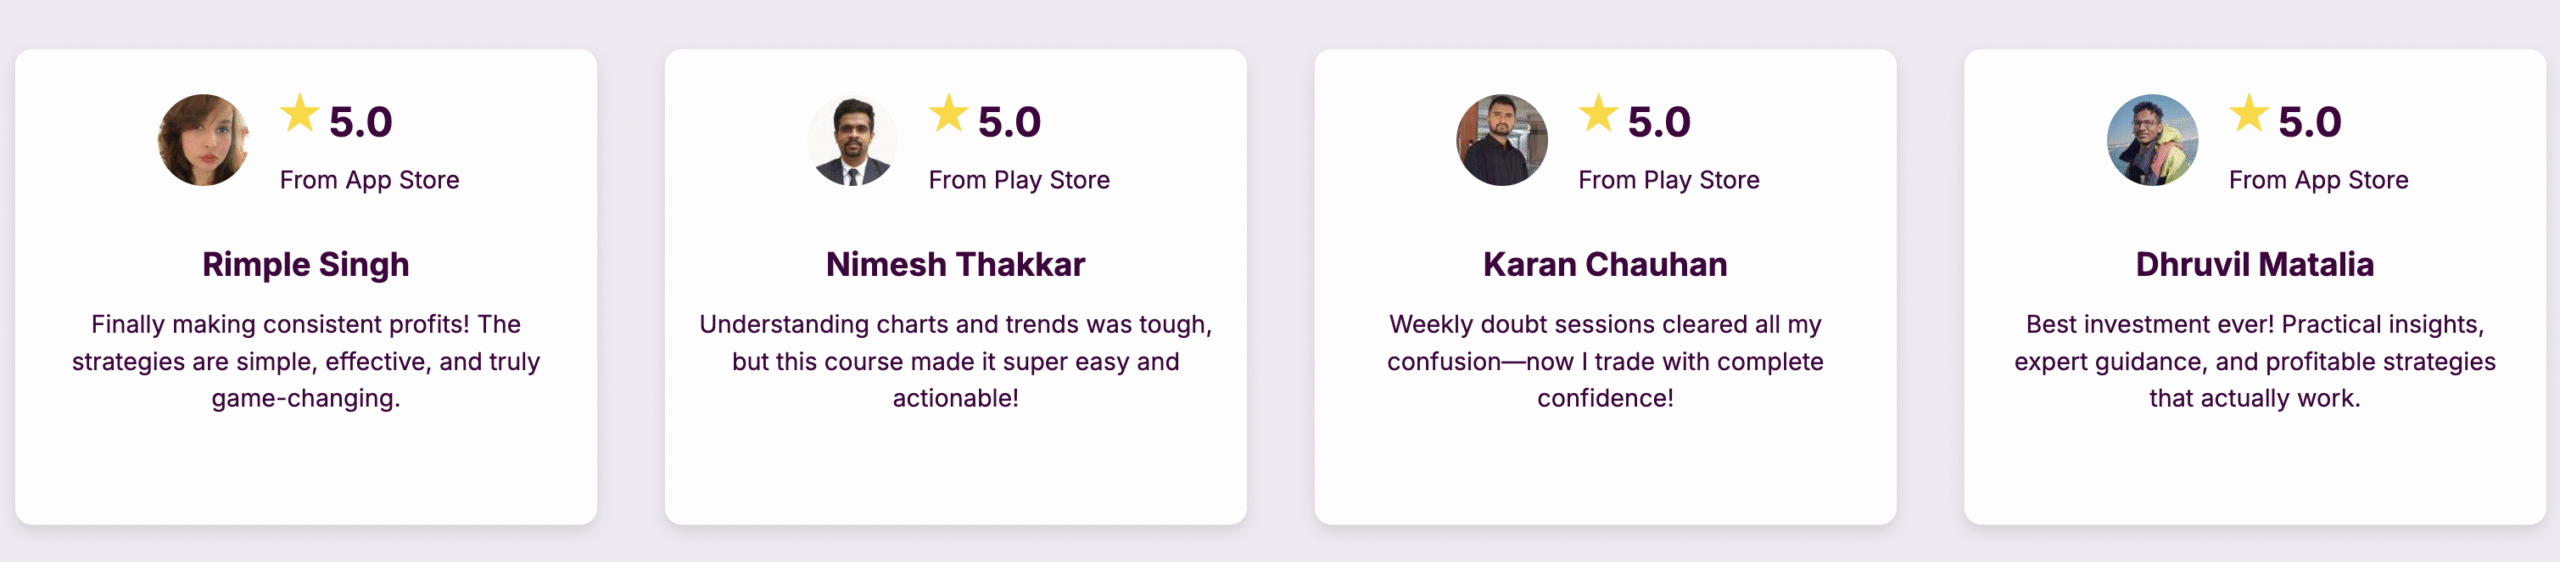2560x562 pixels.
Task: Click the Karan Chauhan name heading
Action: (1605, 264)
